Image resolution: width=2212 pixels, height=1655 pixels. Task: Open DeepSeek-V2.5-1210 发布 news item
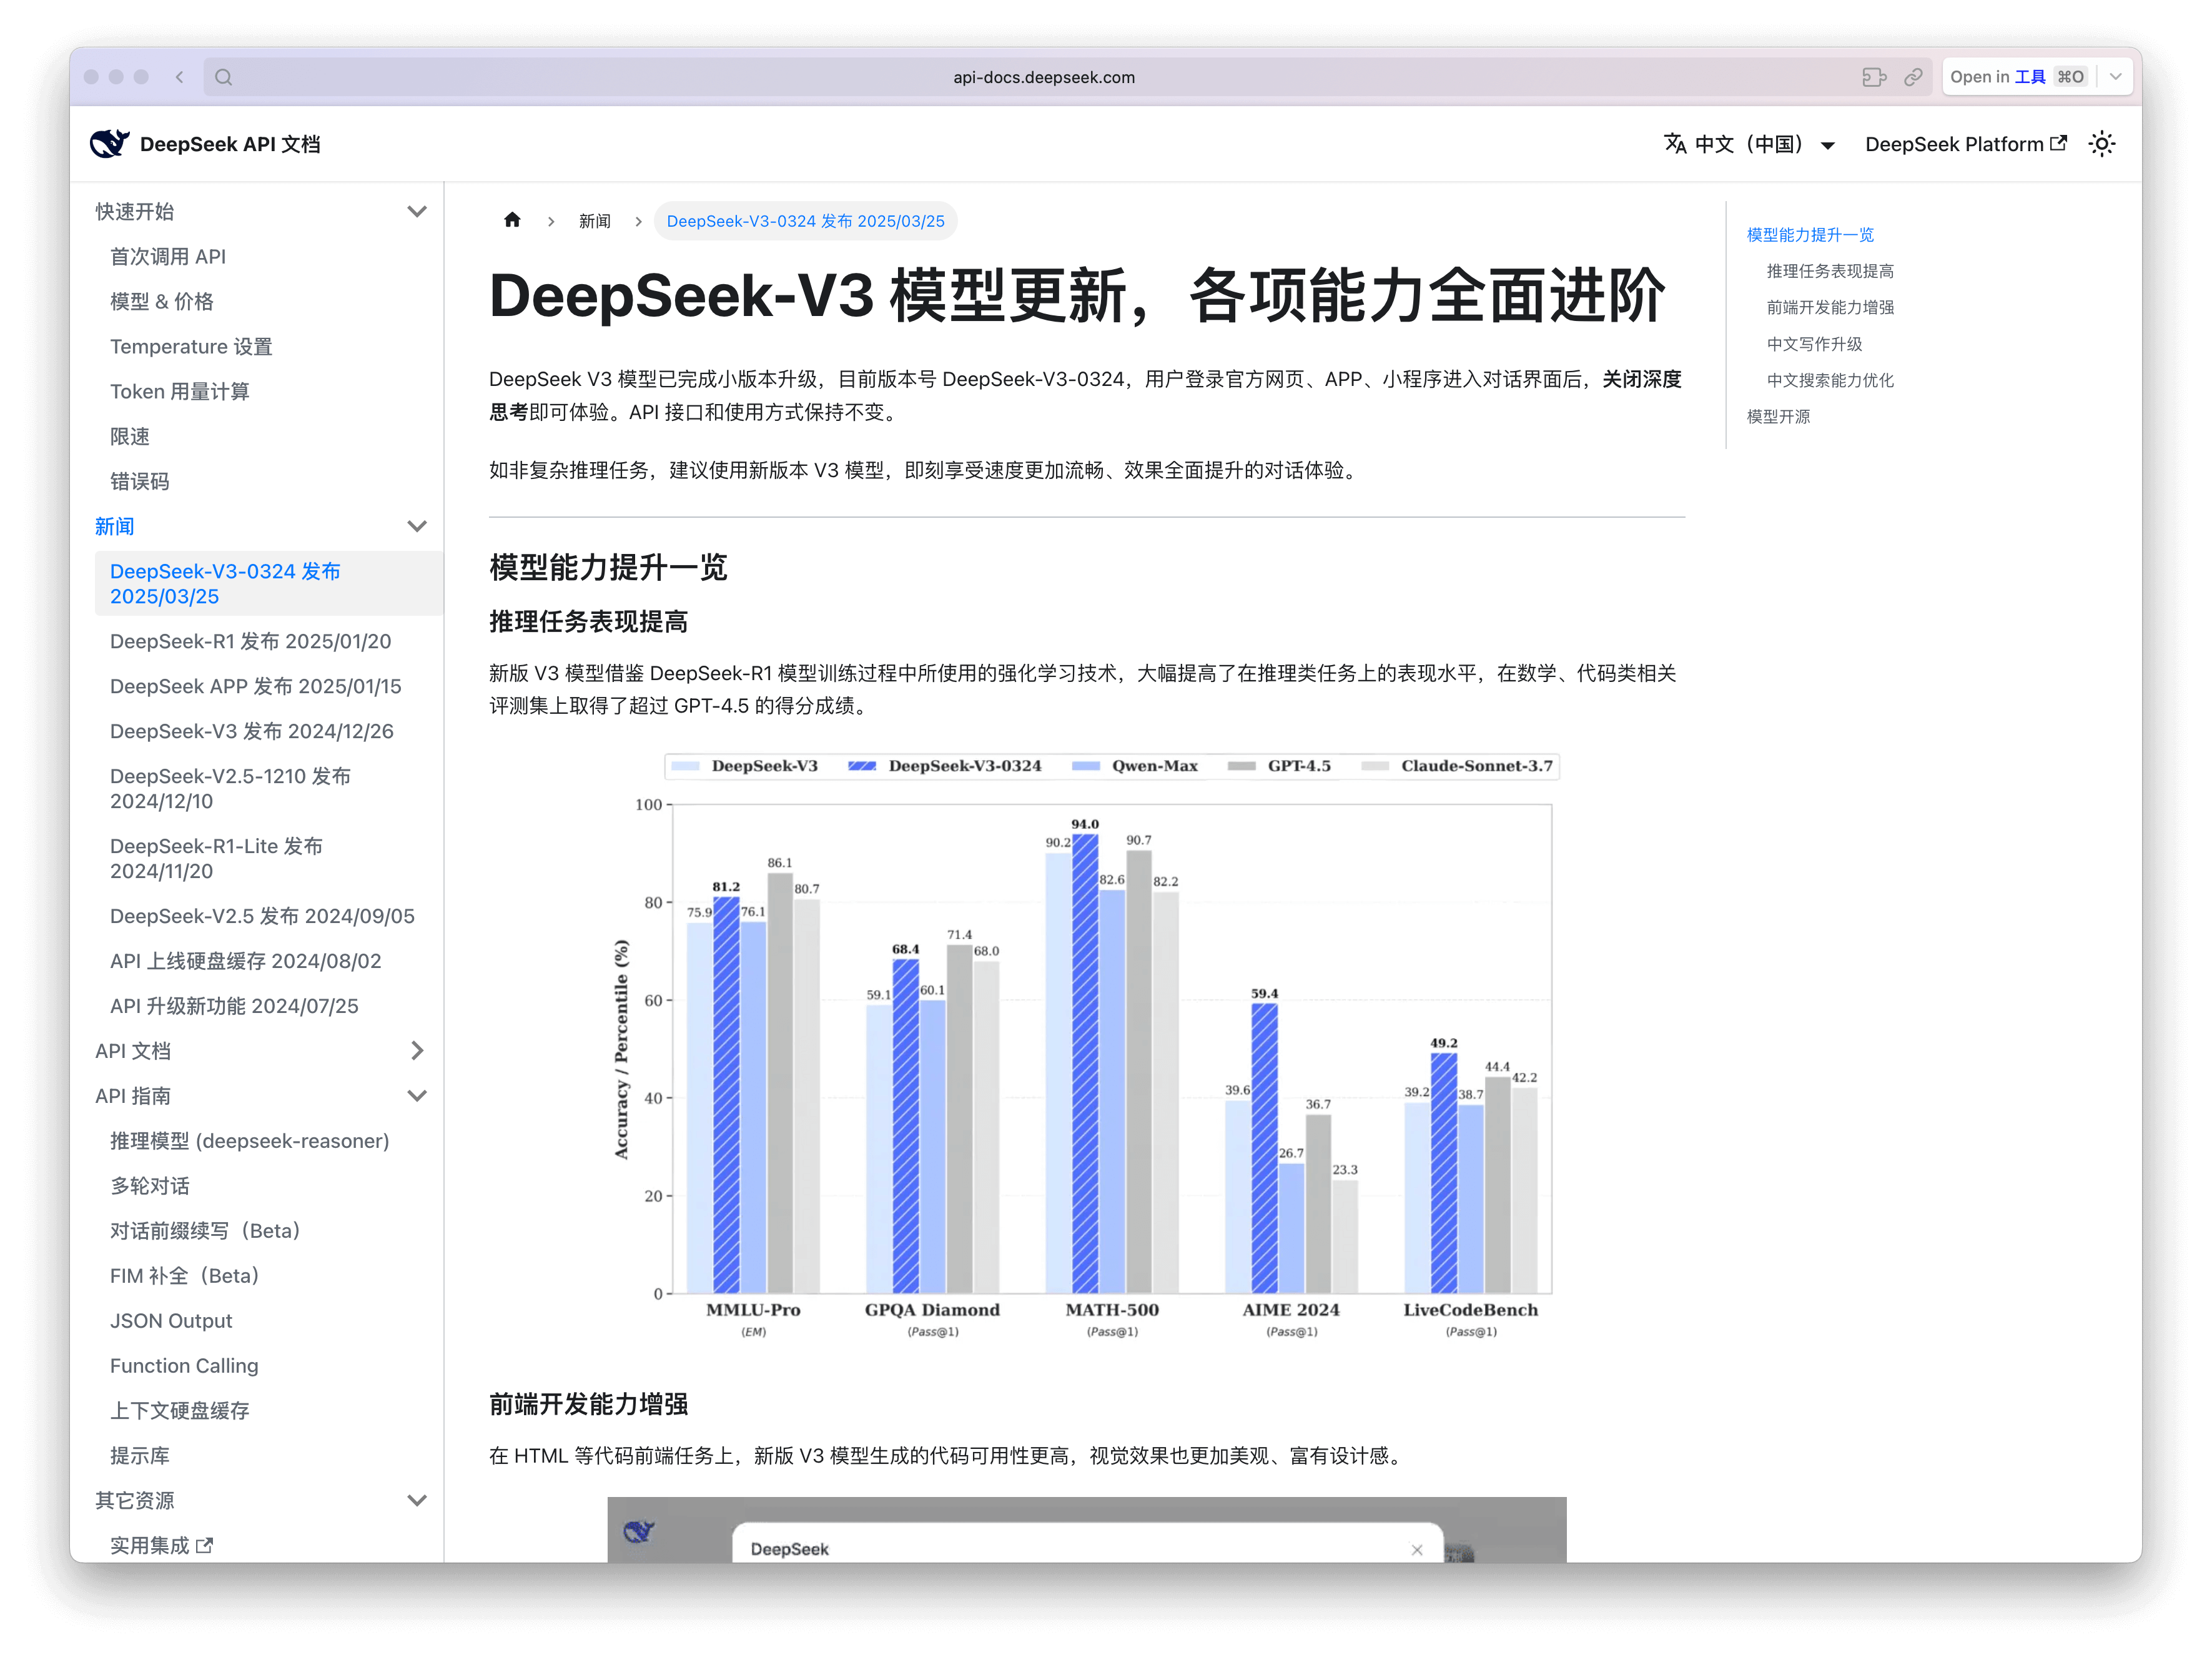point(230,788)
